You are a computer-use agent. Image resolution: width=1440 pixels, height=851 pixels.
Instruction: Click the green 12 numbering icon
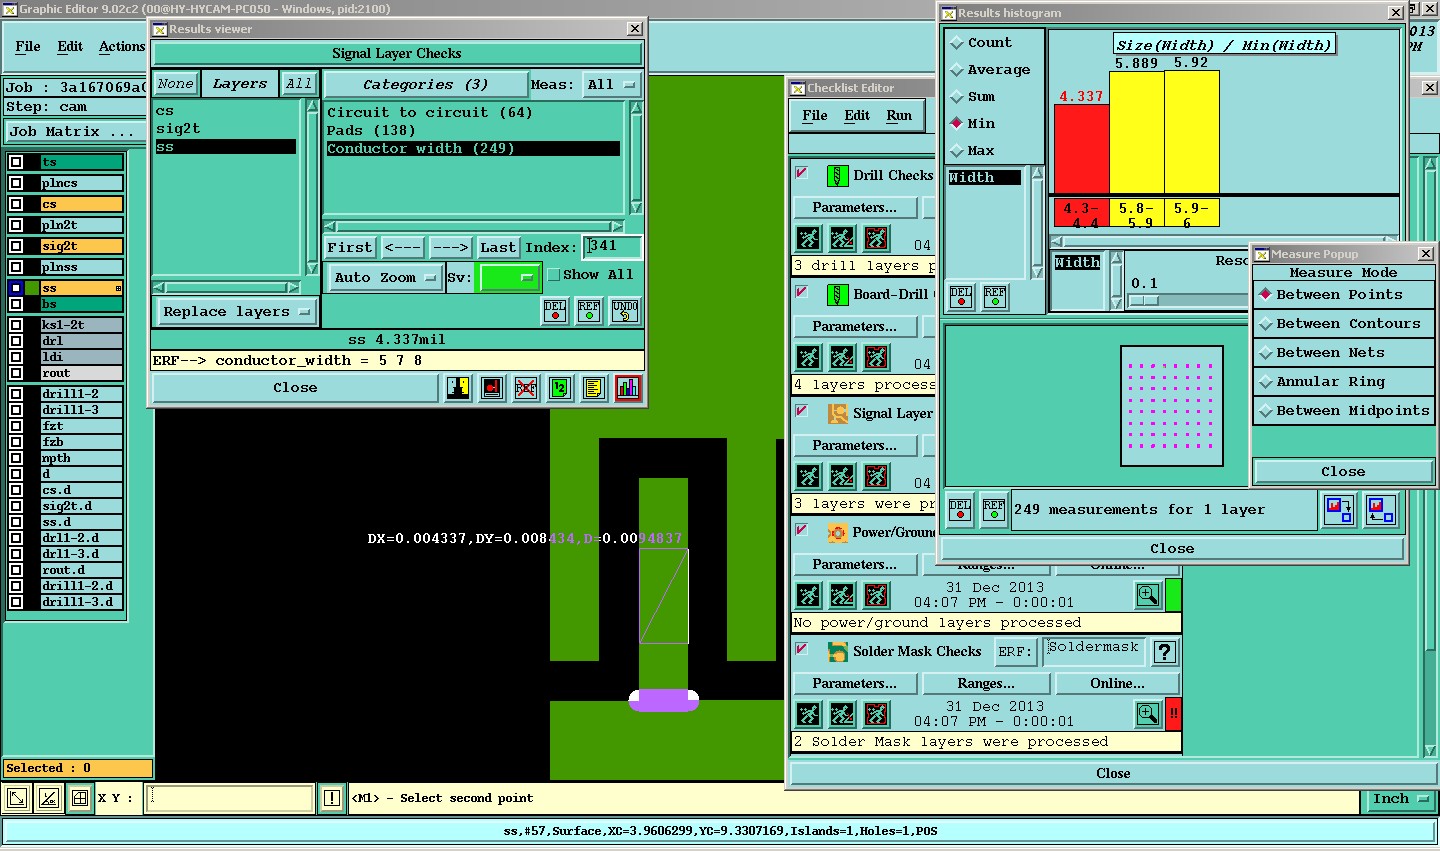click(x=560, y=388)
